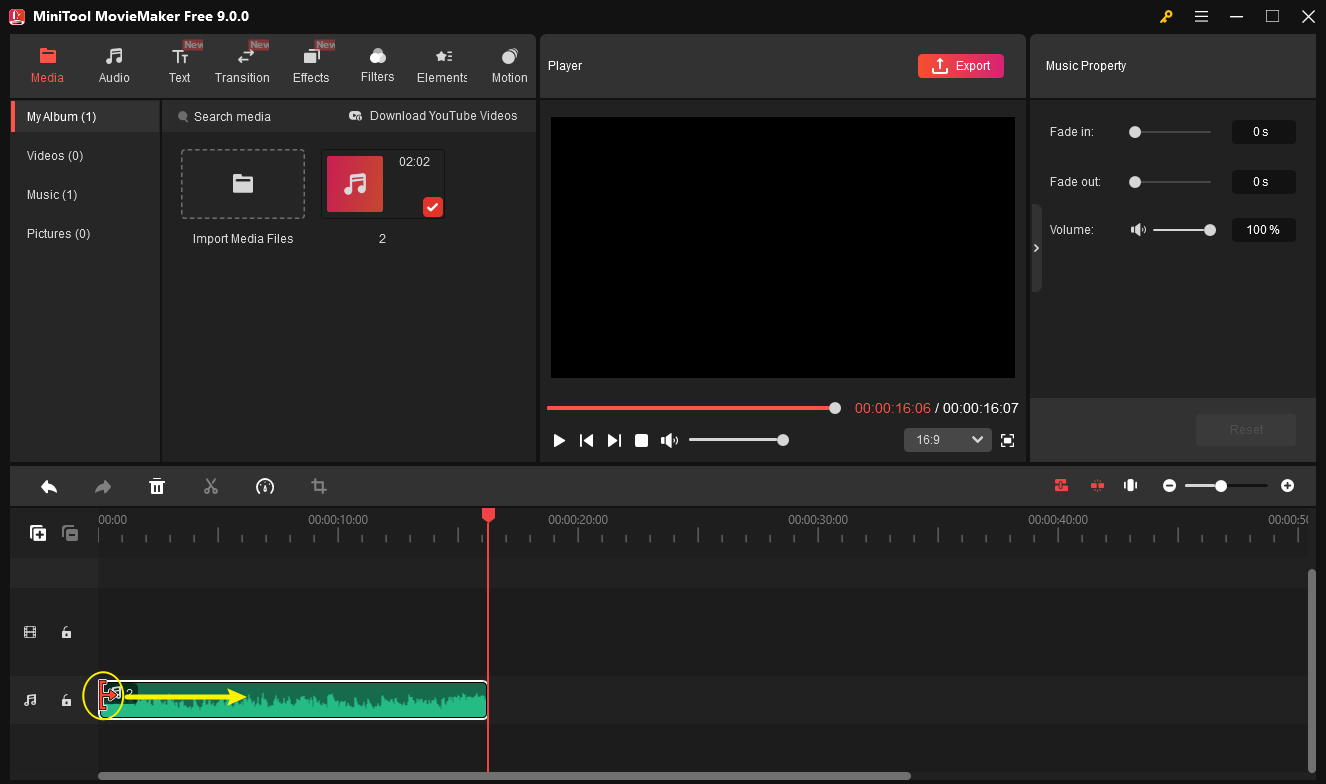Click the Fade out value field
Screen dimensions: 1326x784
[1263, 182]
